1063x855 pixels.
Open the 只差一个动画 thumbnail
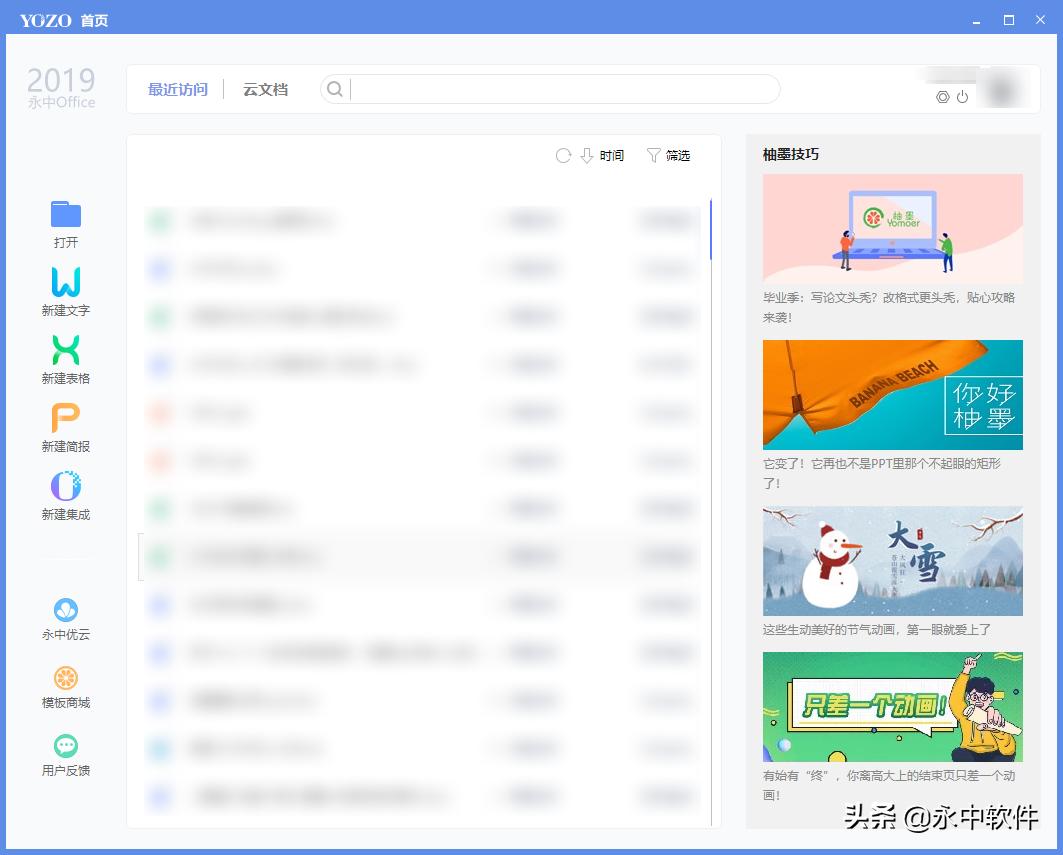(892, 707)
